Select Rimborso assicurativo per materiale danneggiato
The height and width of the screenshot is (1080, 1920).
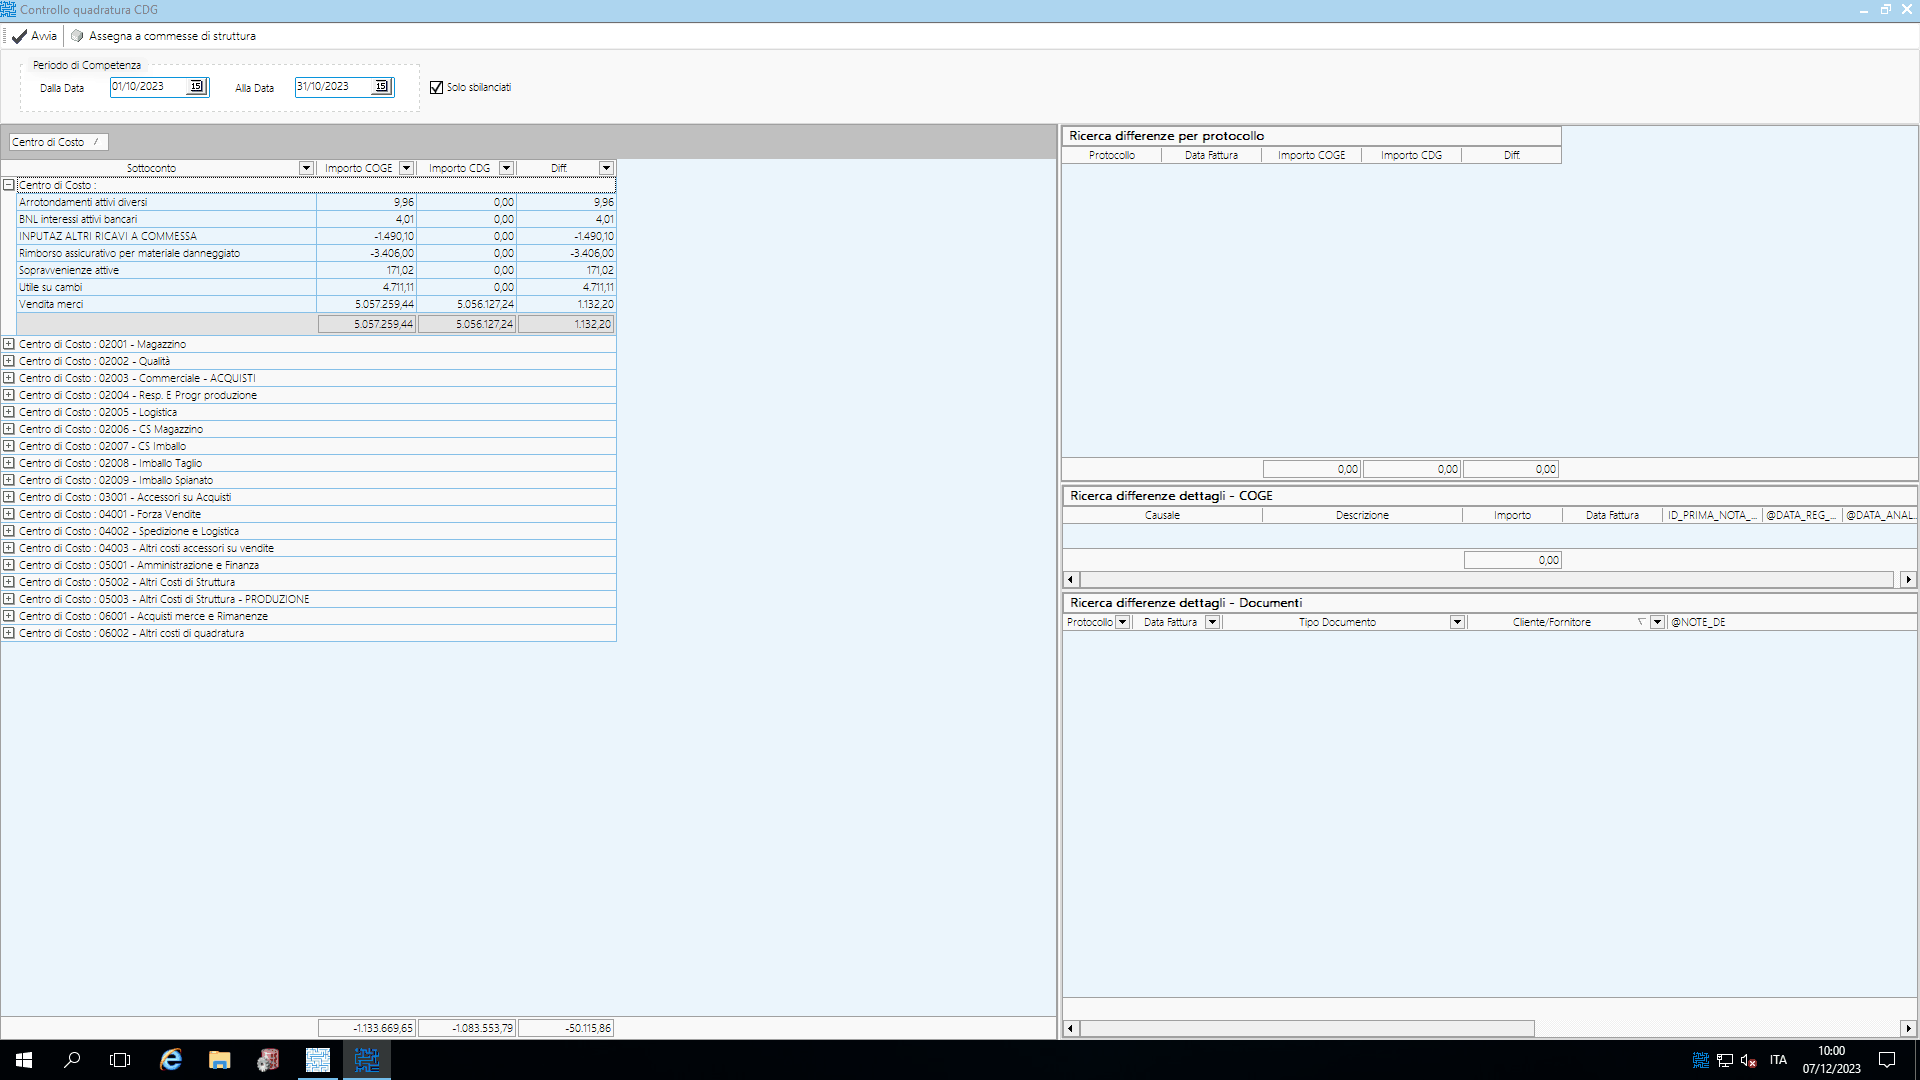[316, 253]
